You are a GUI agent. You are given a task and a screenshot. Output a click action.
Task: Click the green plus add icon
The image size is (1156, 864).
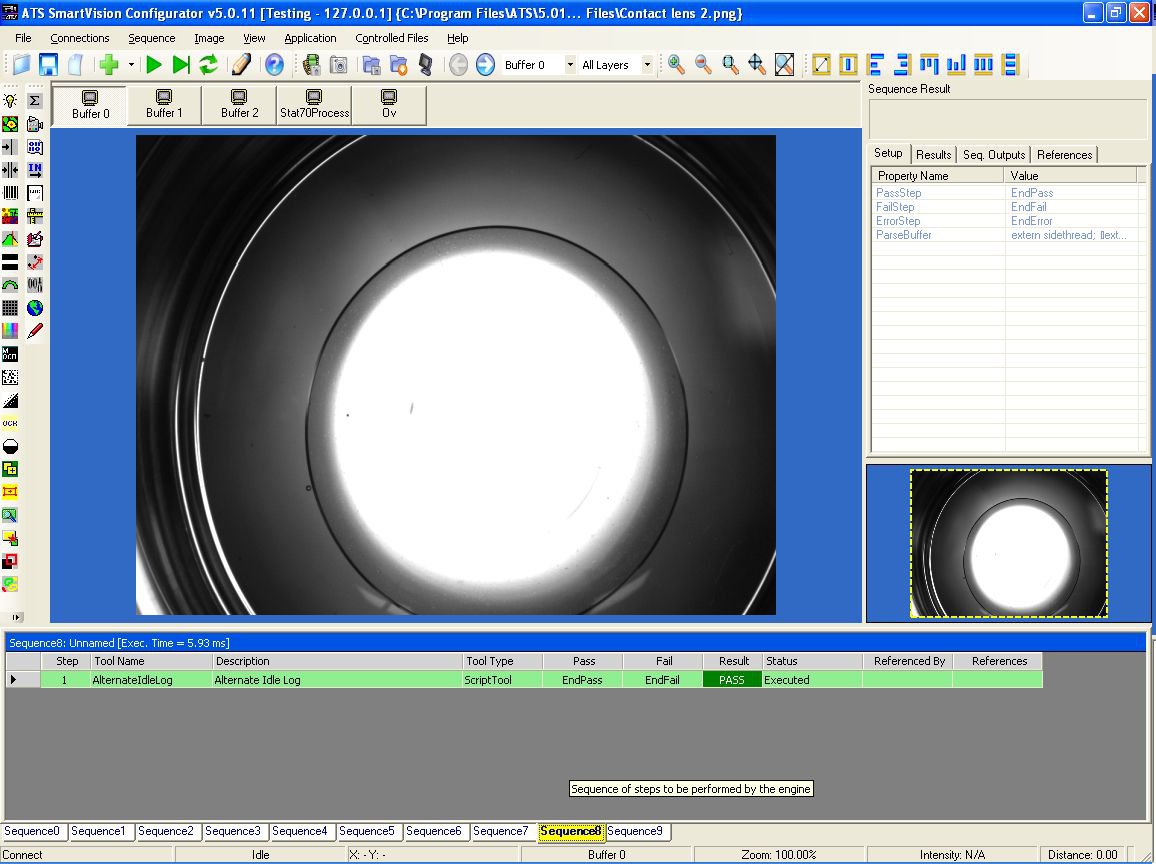coord(109,65)
